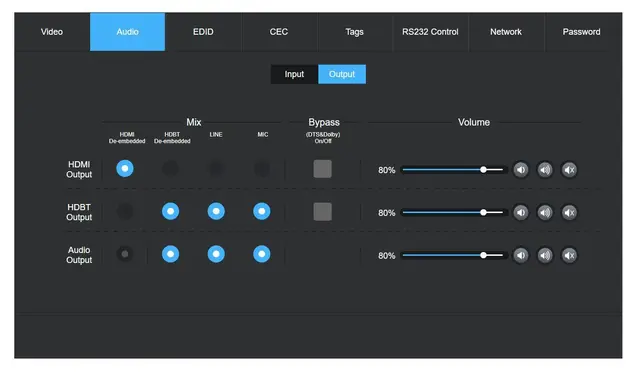Toggle HDBT De-embedded mix for HDBT Output
This screenshot has width=640, height=379.
coord(171,211)
